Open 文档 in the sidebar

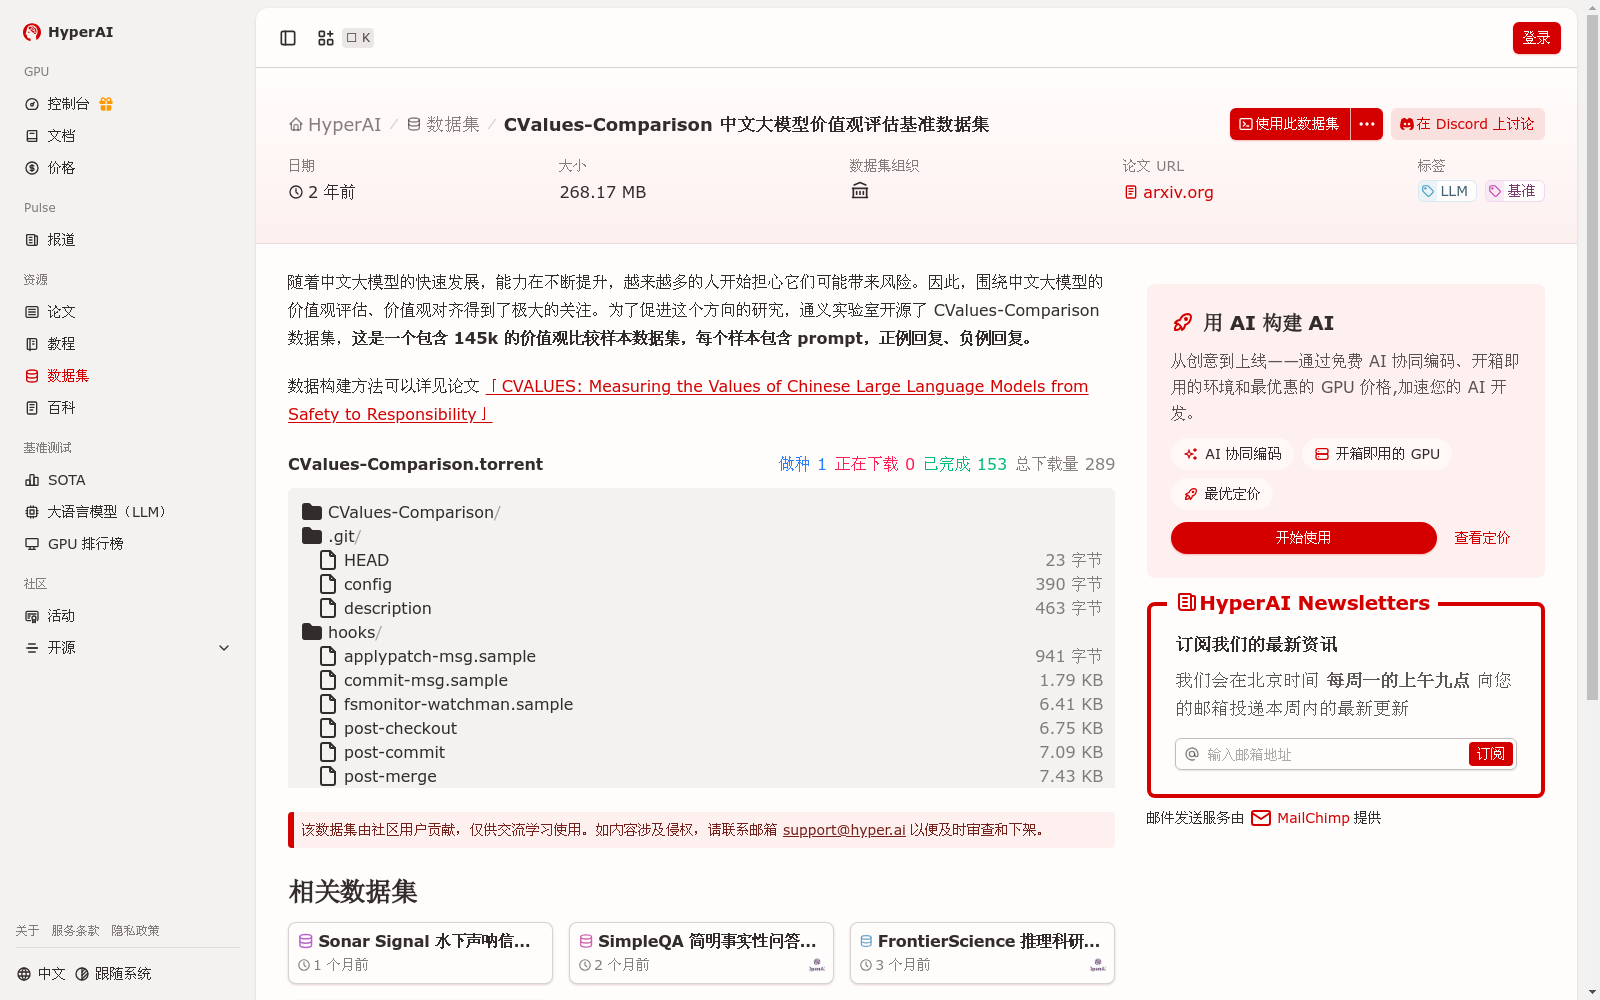click(50, 136)
